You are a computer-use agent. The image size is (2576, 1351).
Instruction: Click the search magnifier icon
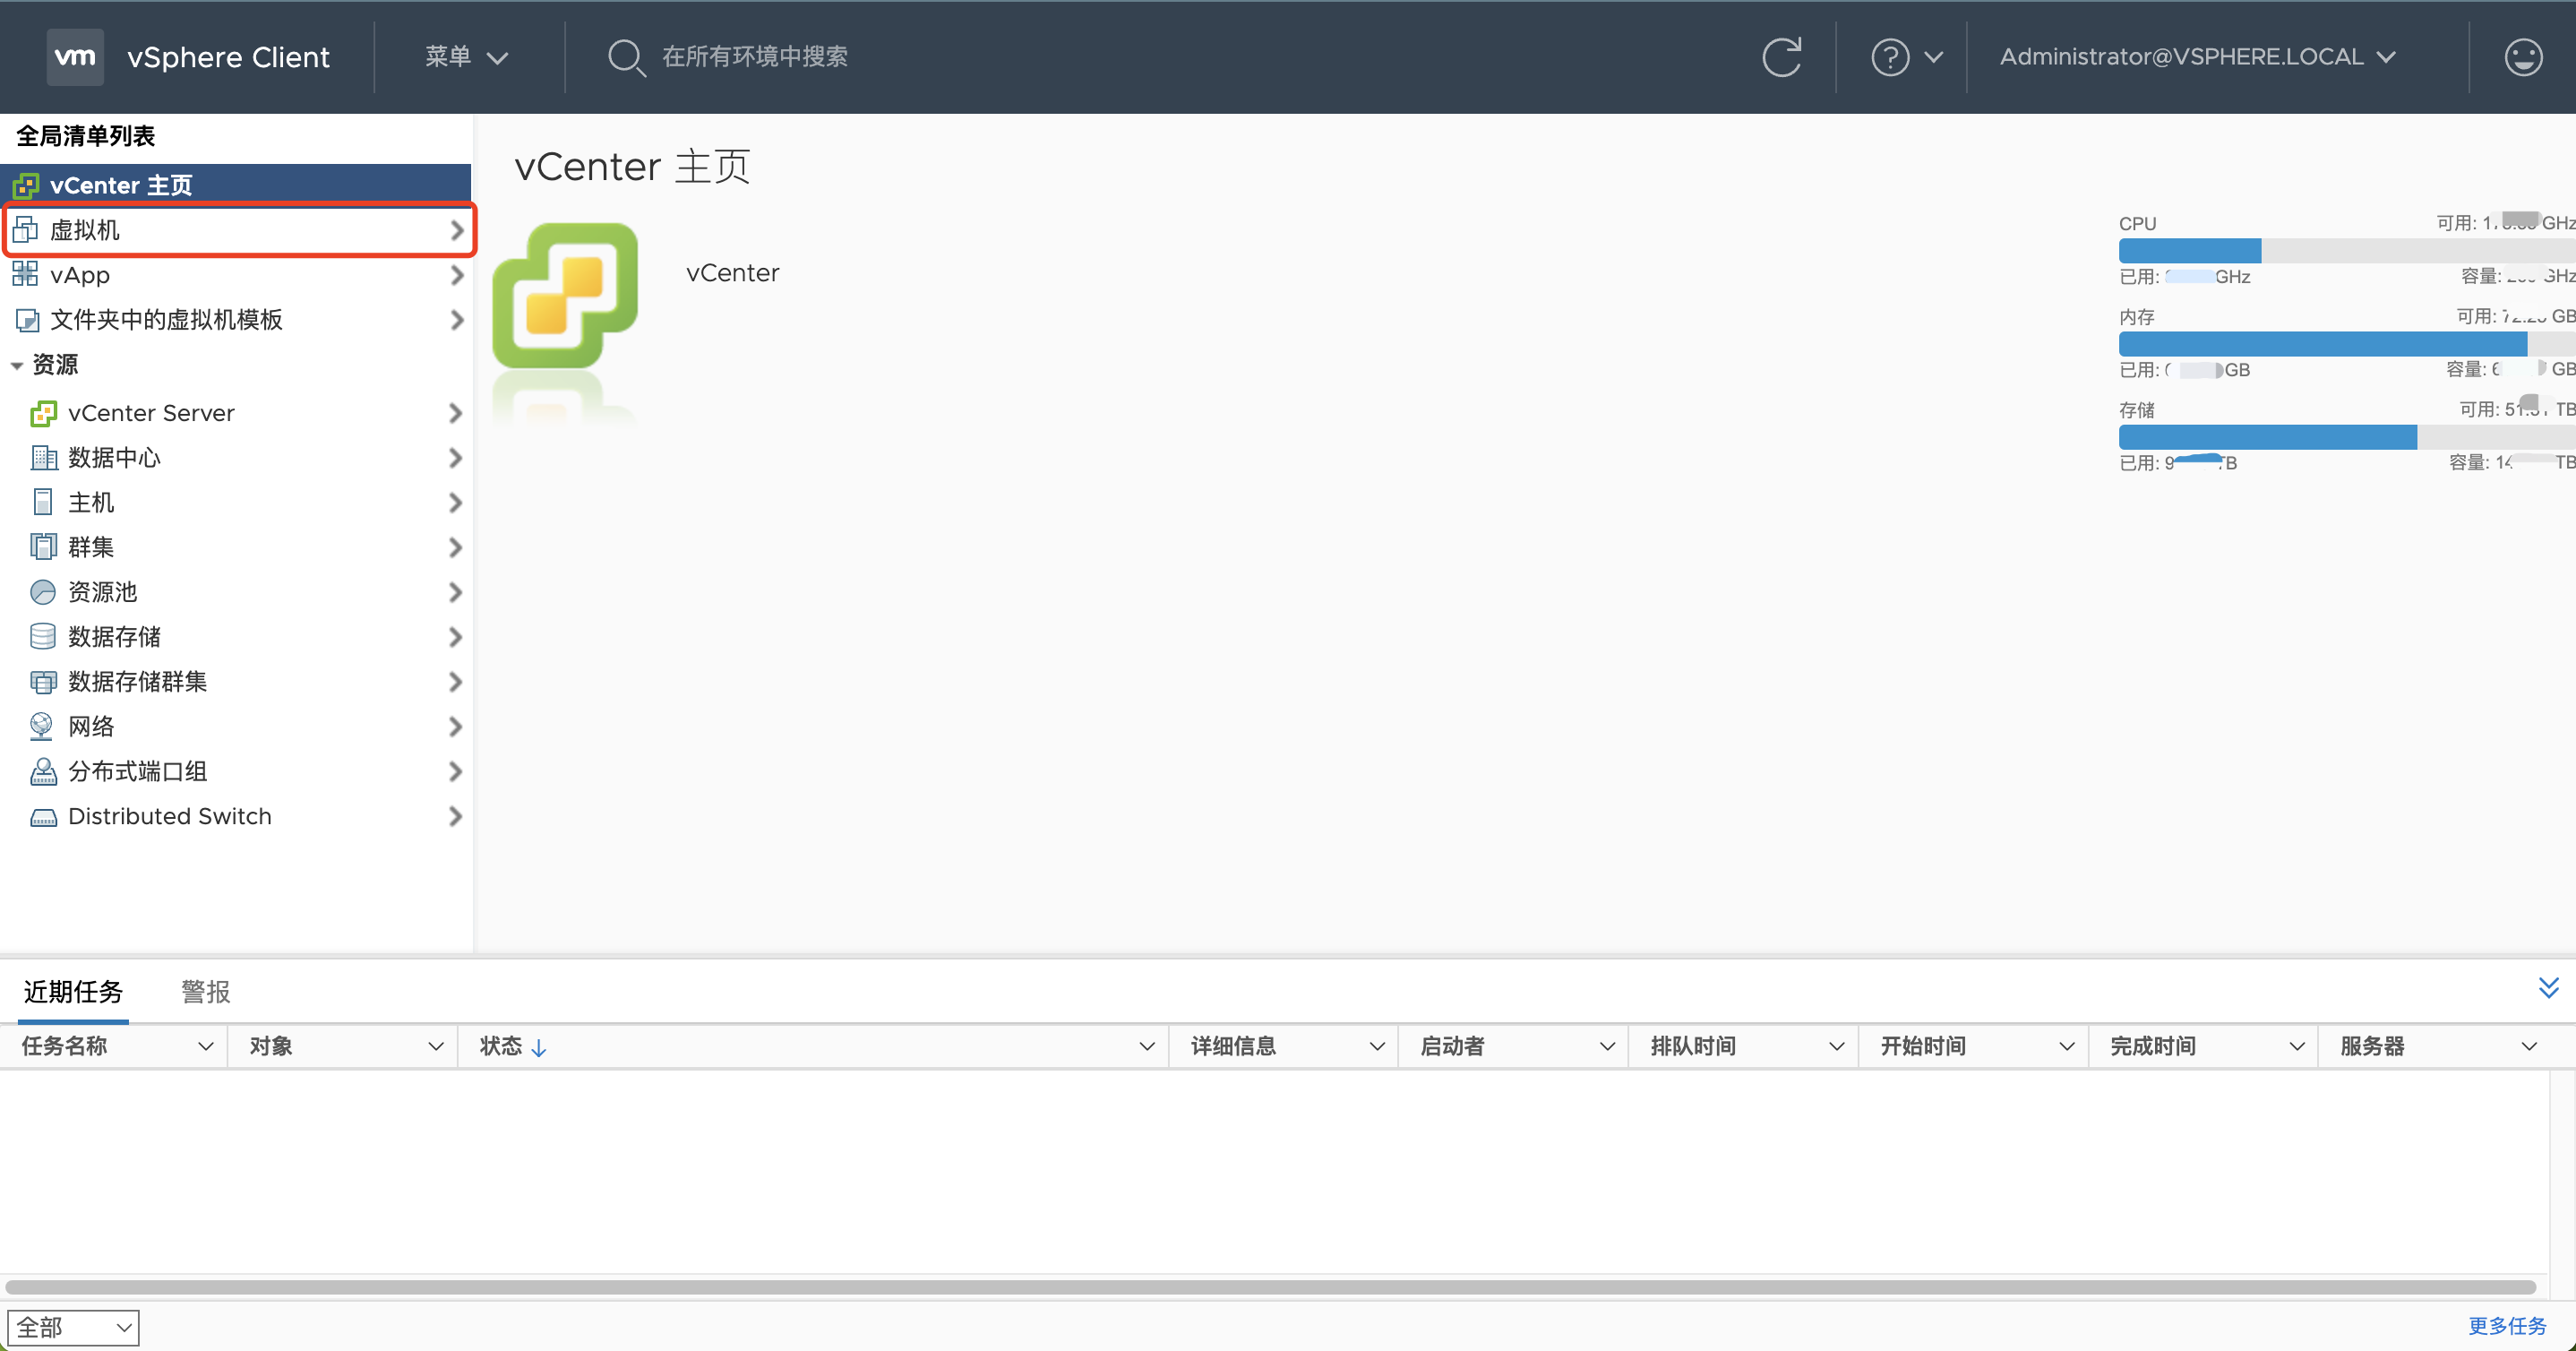tap(626, 57)
